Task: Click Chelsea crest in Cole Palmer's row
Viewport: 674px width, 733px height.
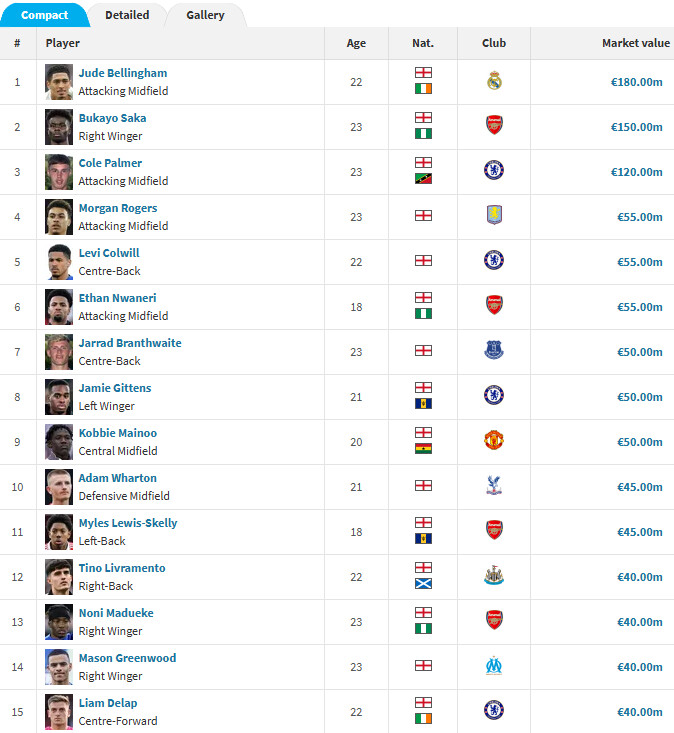Action: pyautogui.click(x=493, y=171)
